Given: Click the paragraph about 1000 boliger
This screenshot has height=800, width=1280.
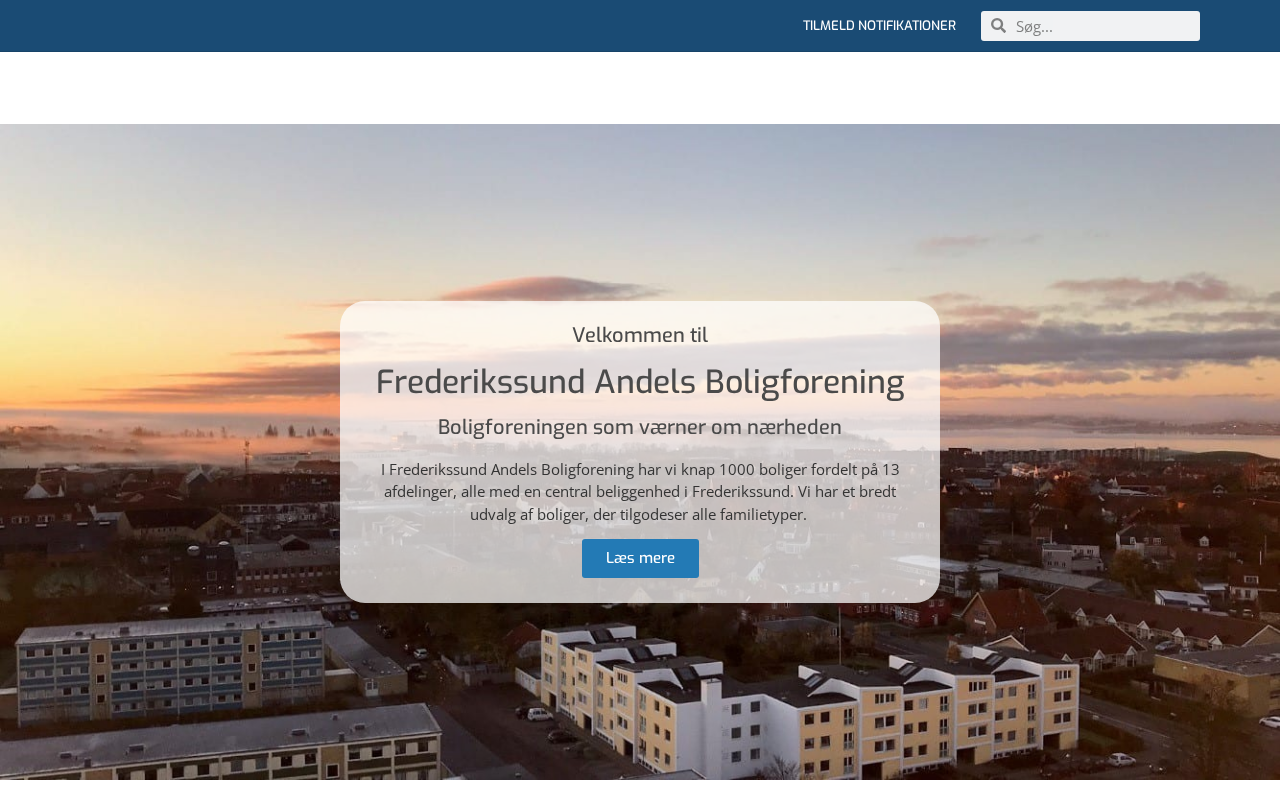Looking at the screenshot, I should 640,492.
